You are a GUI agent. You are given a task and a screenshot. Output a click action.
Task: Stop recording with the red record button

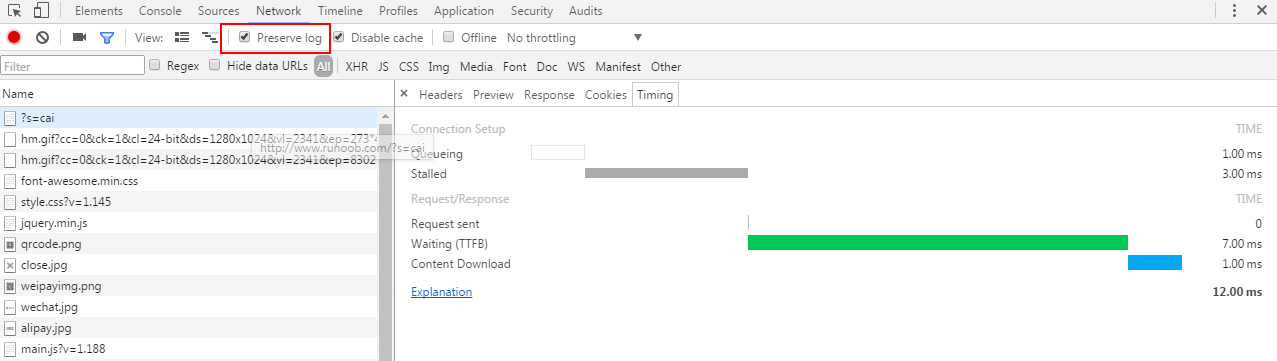point(14,37)
